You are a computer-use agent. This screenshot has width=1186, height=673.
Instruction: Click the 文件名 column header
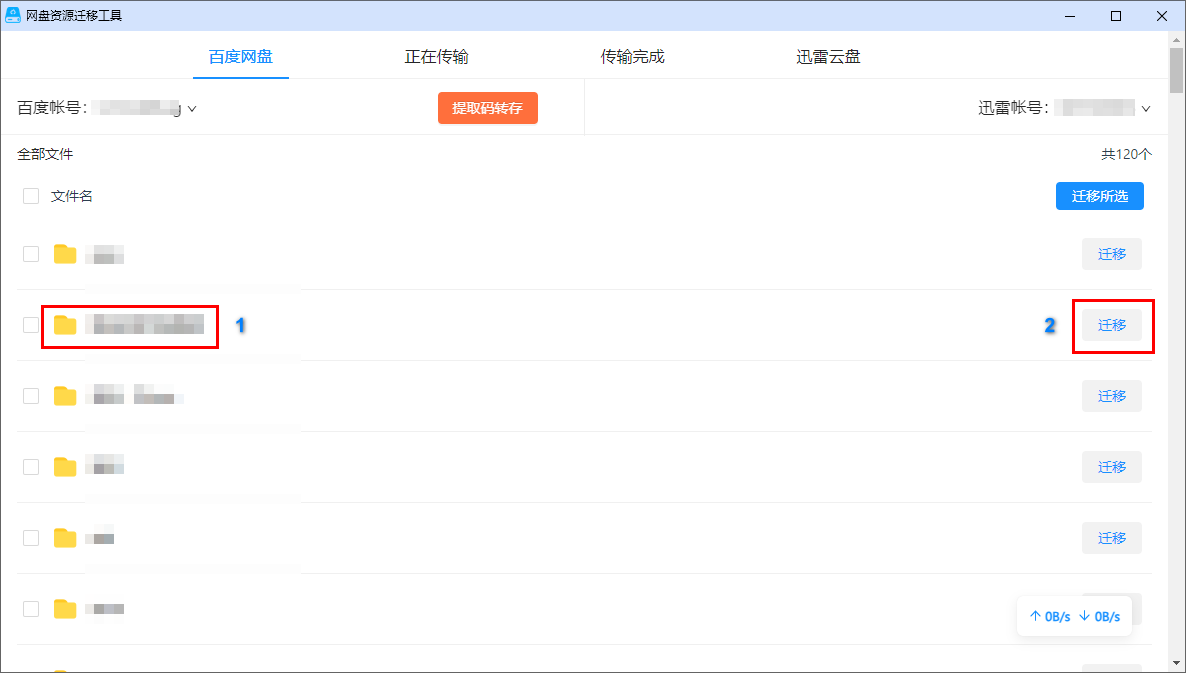coord(72,197)
